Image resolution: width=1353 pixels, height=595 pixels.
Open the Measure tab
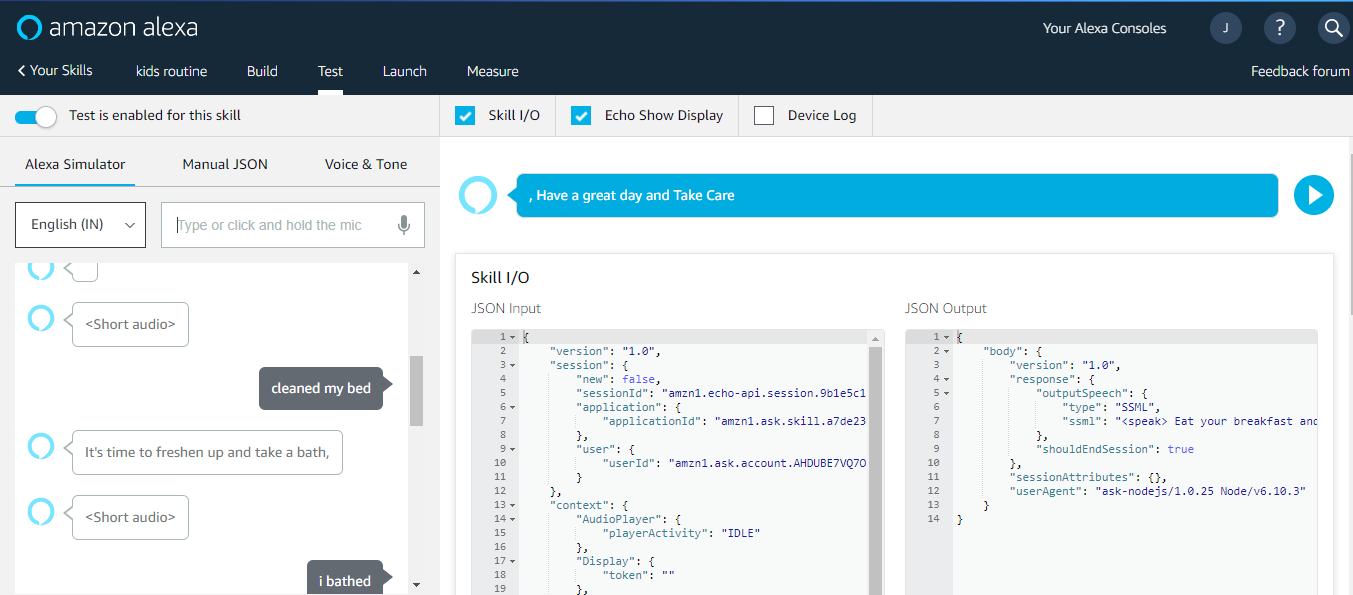(493, 71)
